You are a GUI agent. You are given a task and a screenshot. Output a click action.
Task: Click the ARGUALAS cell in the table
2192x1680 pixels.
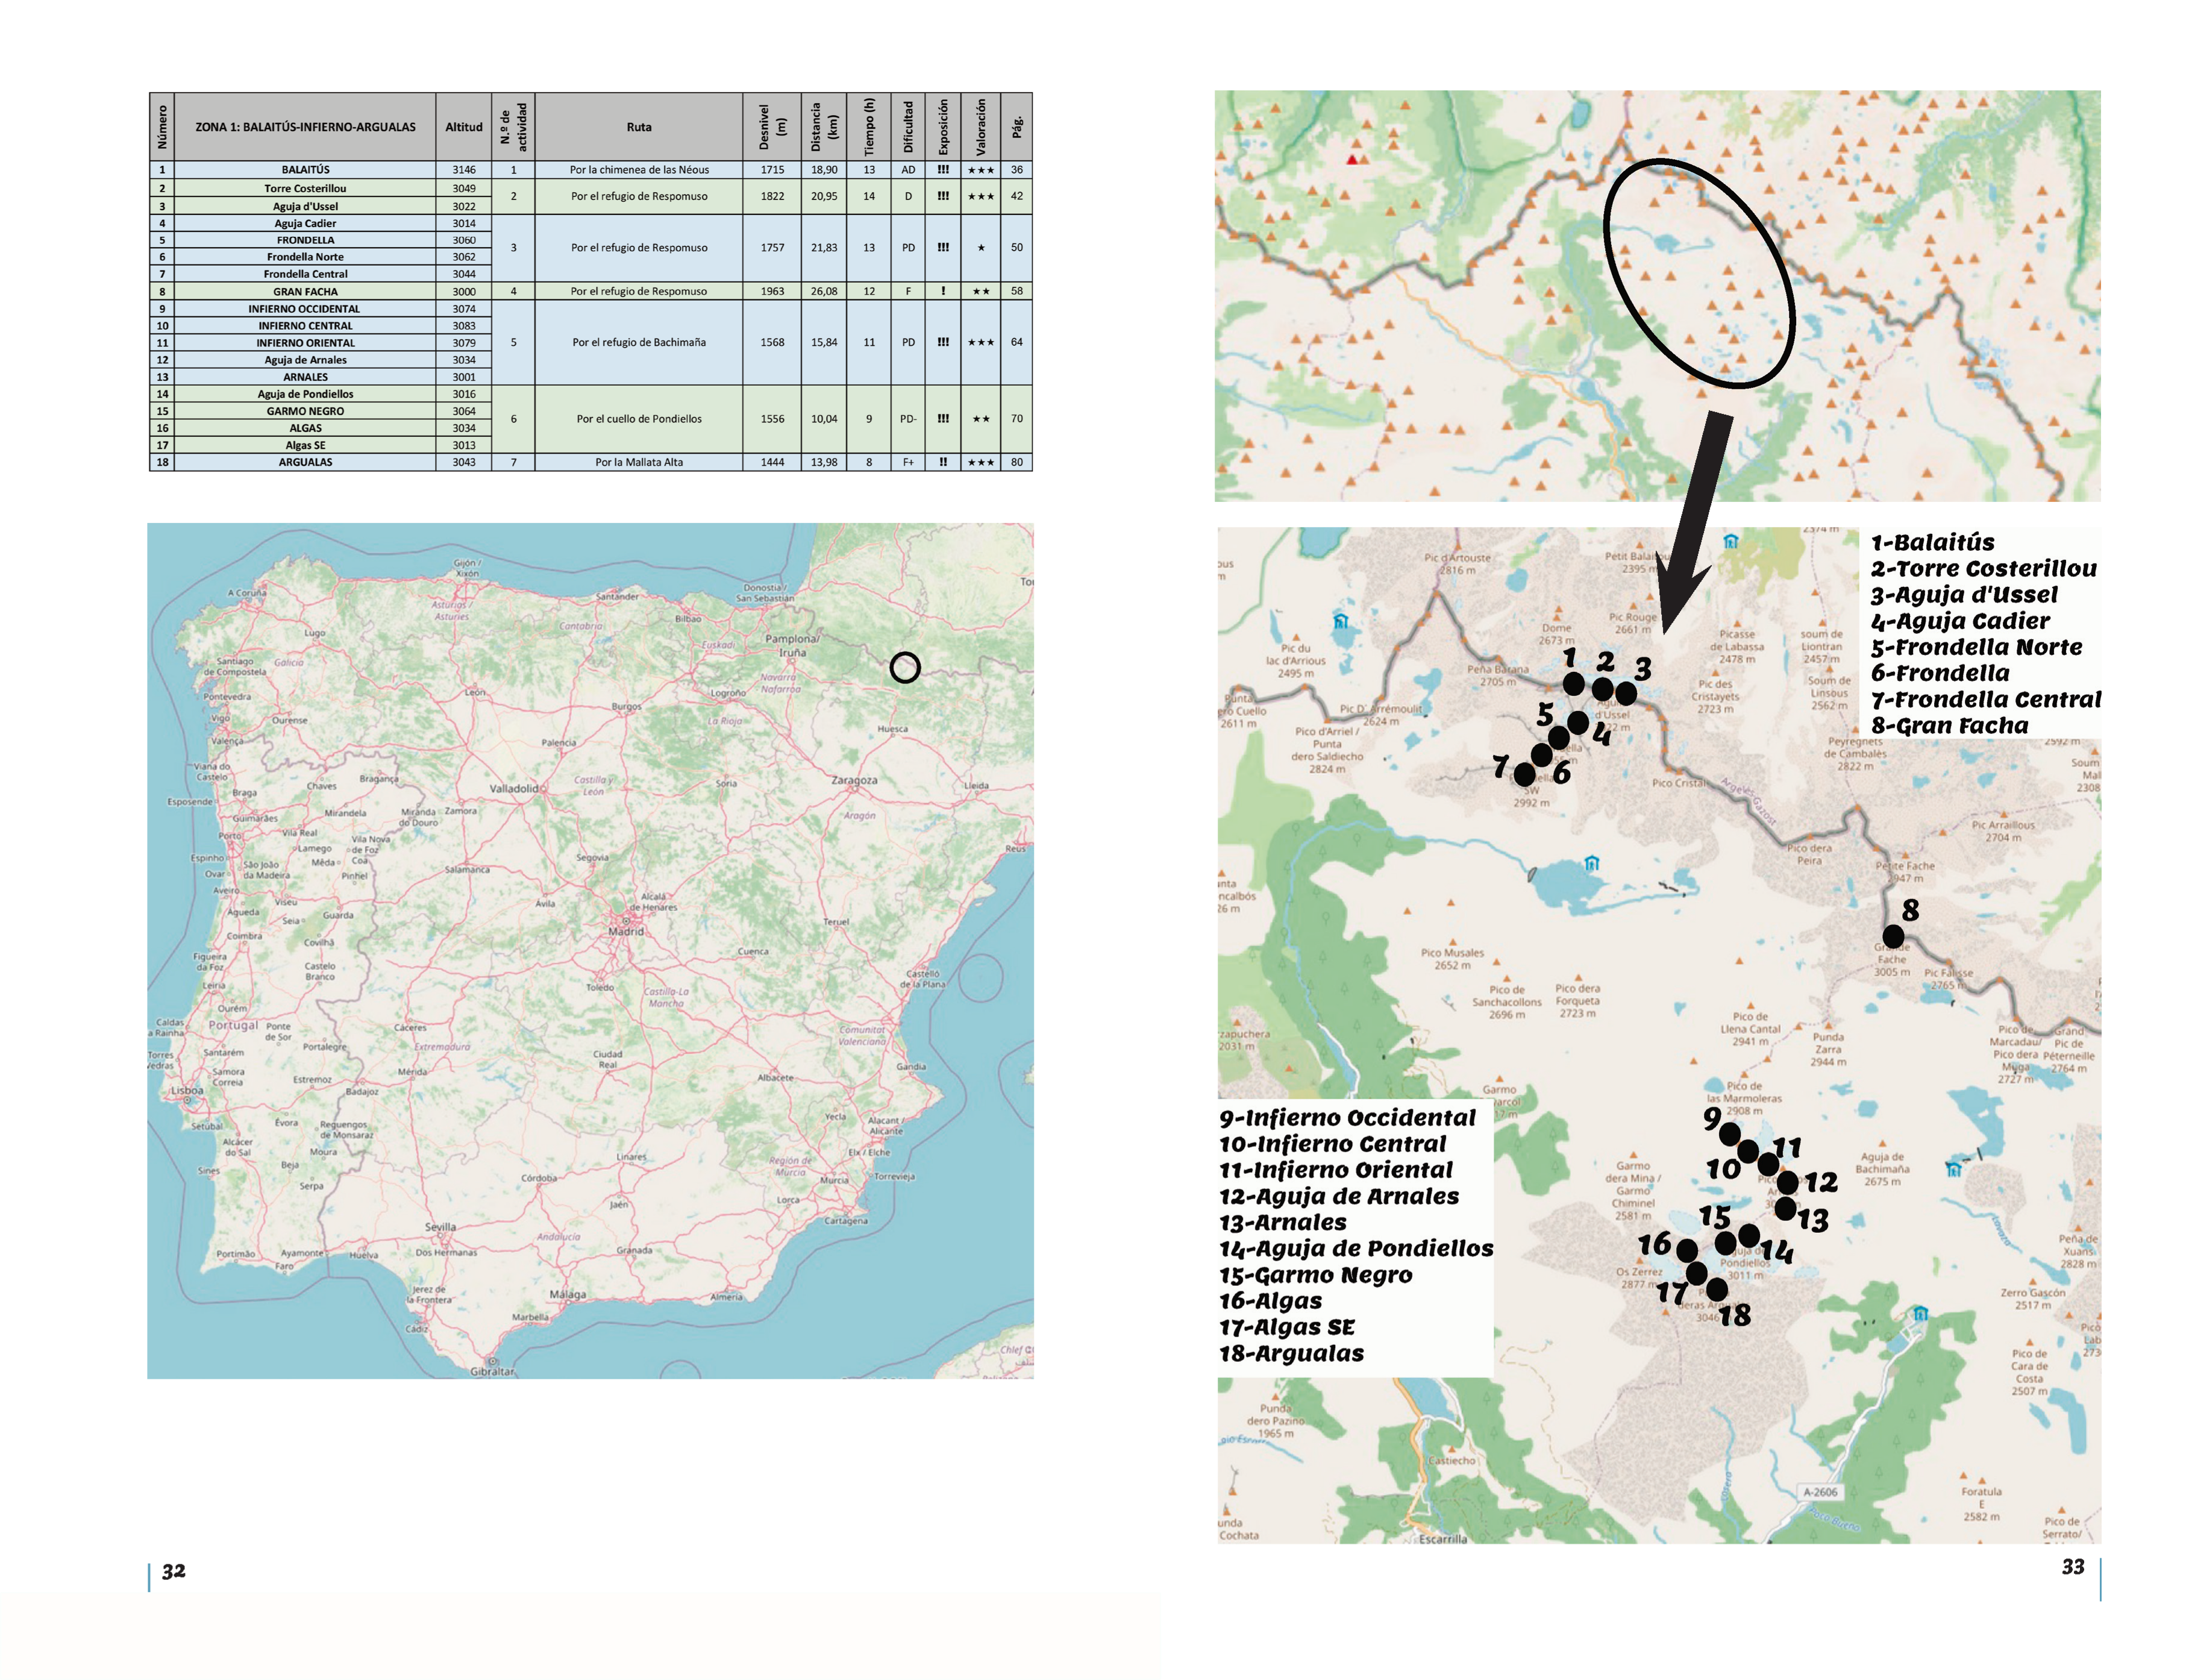305,462
